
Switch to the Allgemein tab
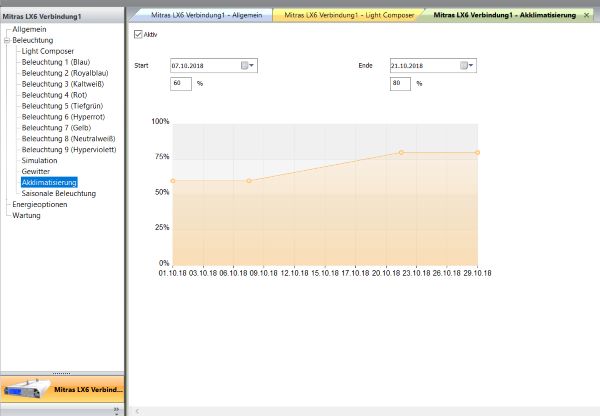point(190,16)
